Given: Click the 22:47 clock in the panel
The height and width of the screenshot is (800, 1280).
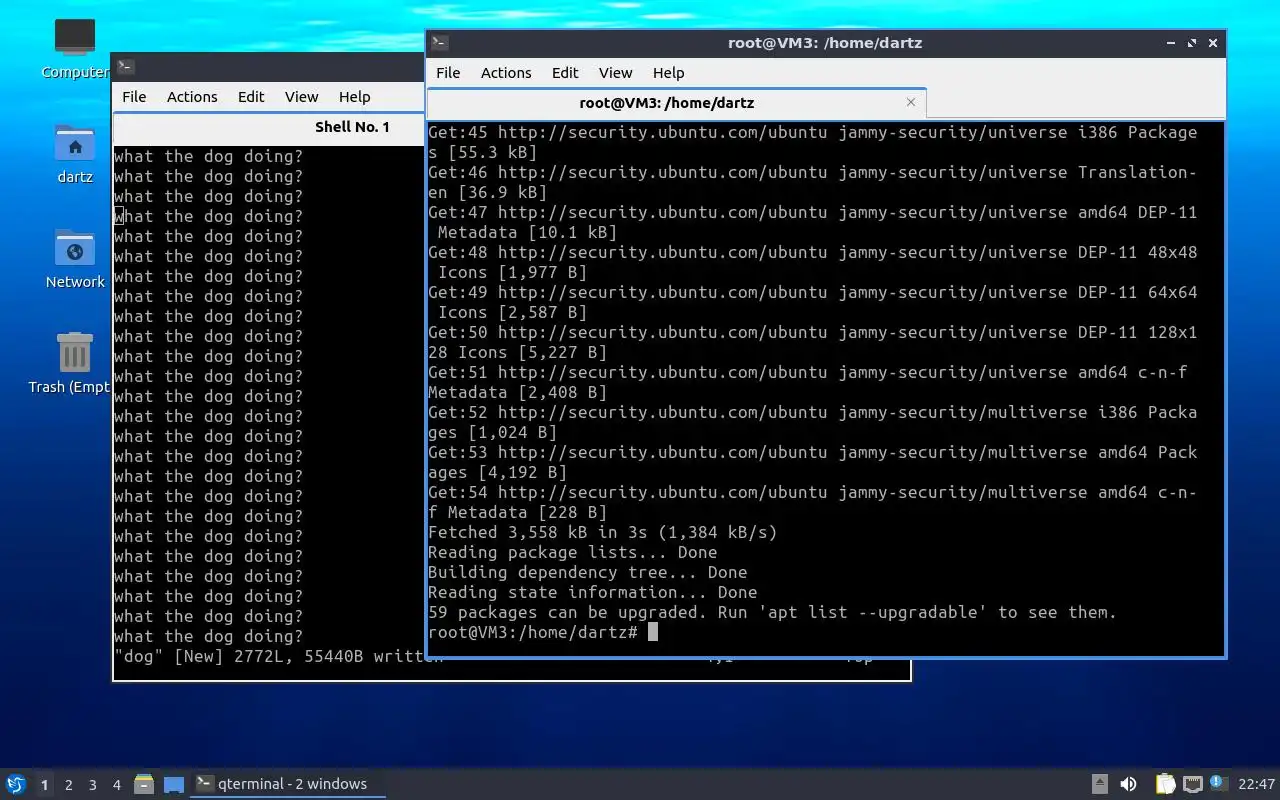Looking at the screenshot, I should click(x=1256, y=784).
